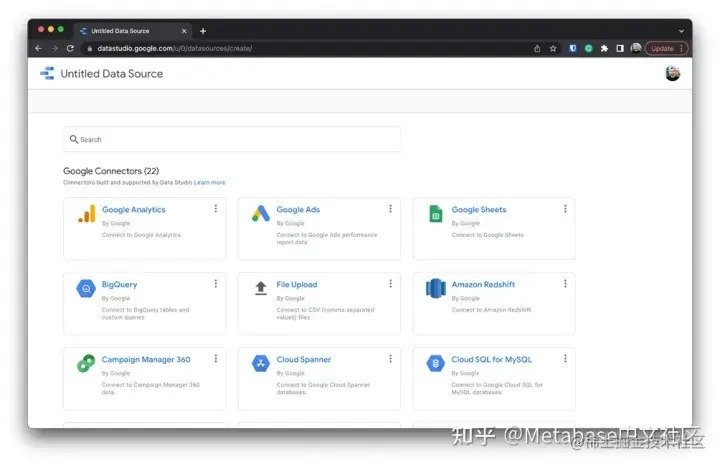720x465 pixels.
Task: Select the Cloud SQL for MySQL title
Action: 491,359
